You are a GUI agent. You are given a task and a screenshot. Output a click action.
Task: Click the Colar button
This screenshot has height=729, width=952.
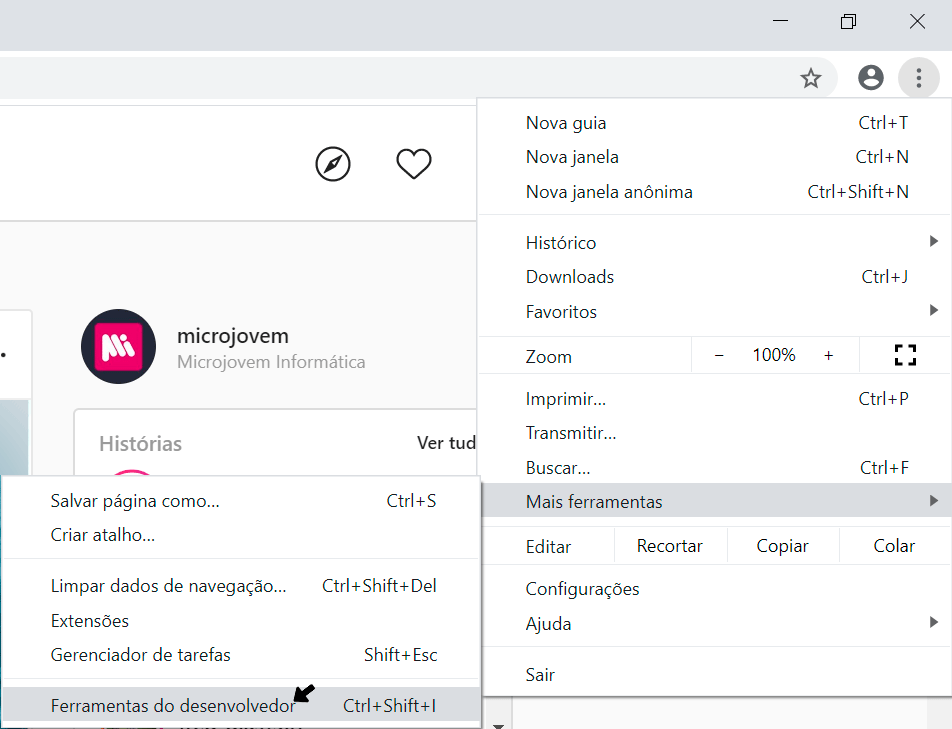pyautogui.click(x=894, y=546)
